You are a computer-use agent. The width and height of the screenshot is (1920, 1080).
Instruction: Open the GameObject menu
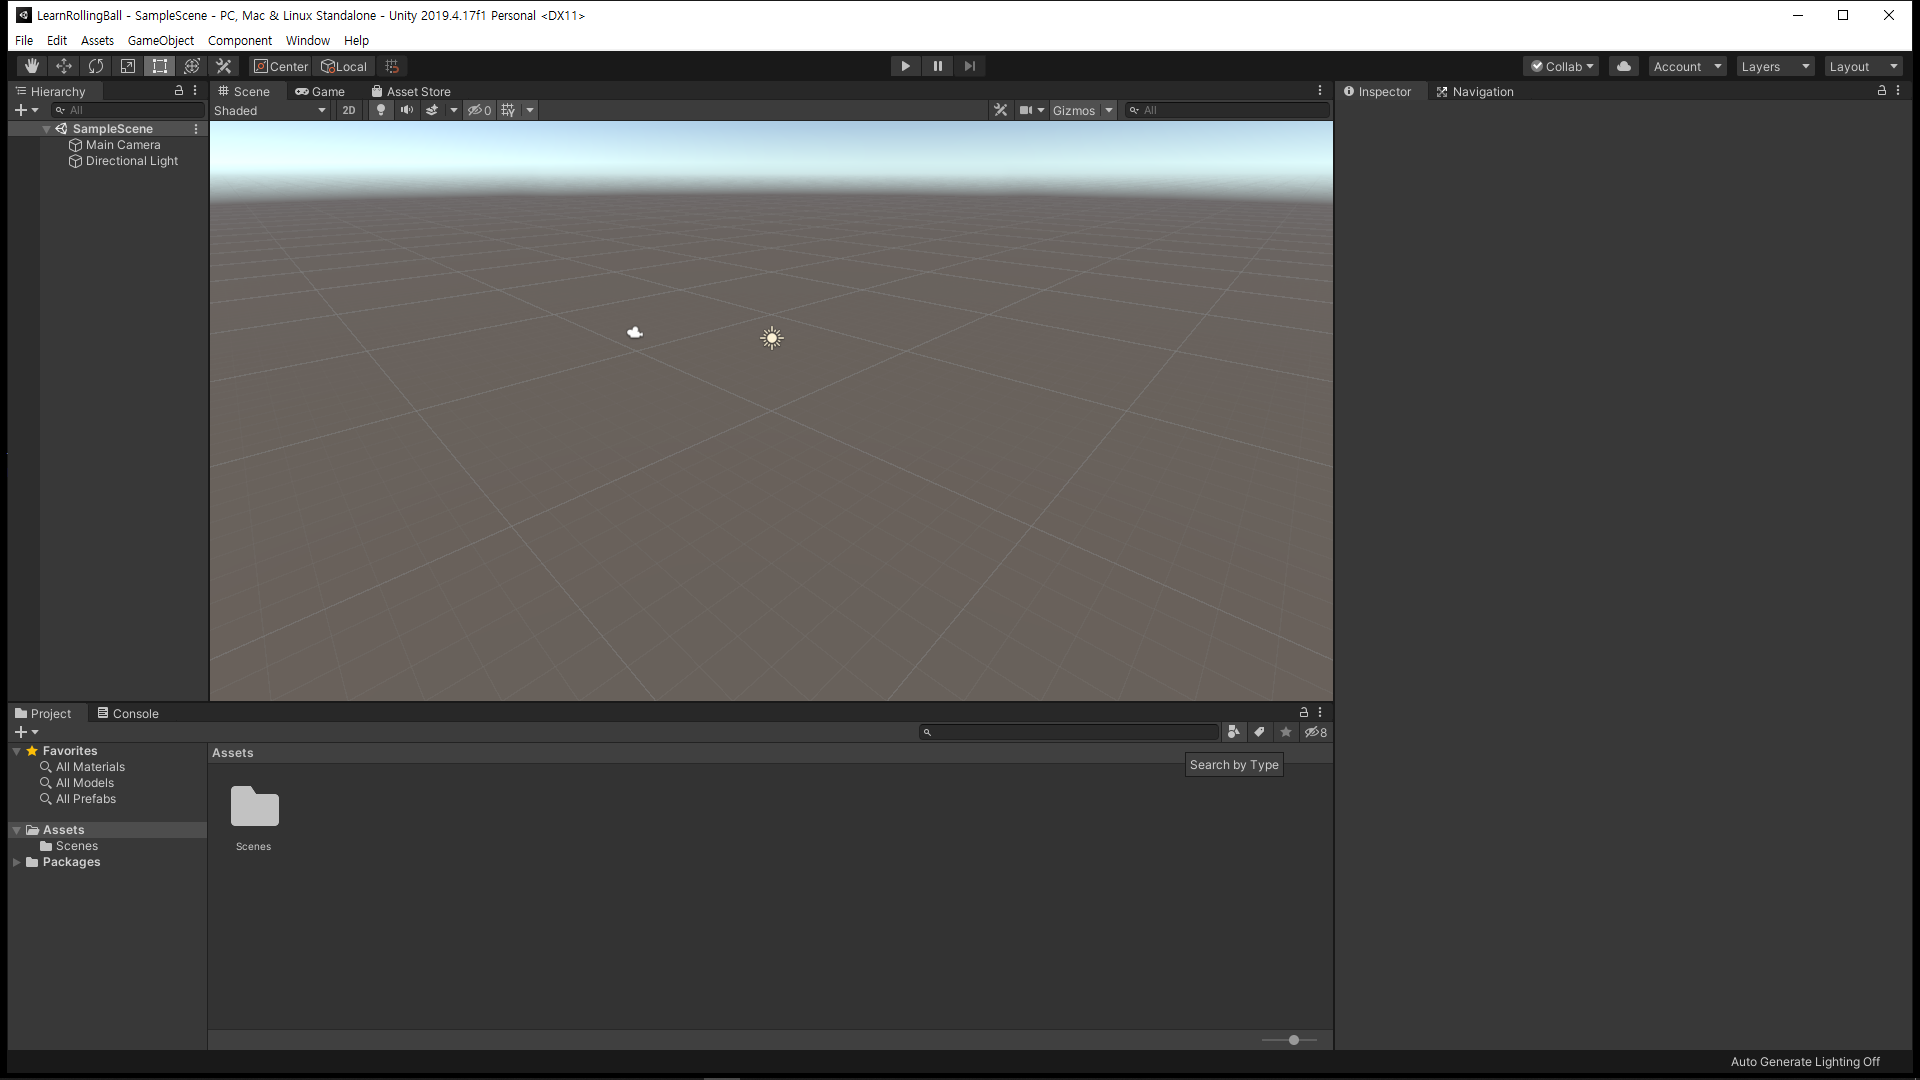(160, 41)
